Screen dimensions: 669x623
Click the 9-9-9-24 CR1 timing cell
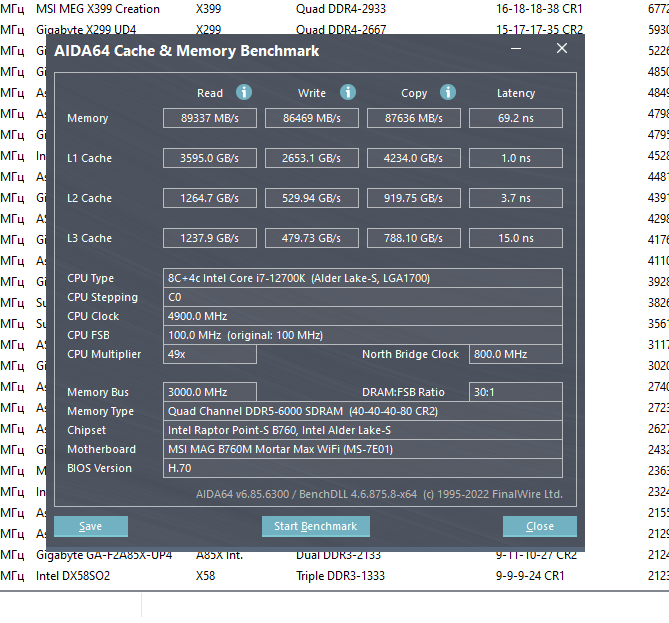coord(530,576)
